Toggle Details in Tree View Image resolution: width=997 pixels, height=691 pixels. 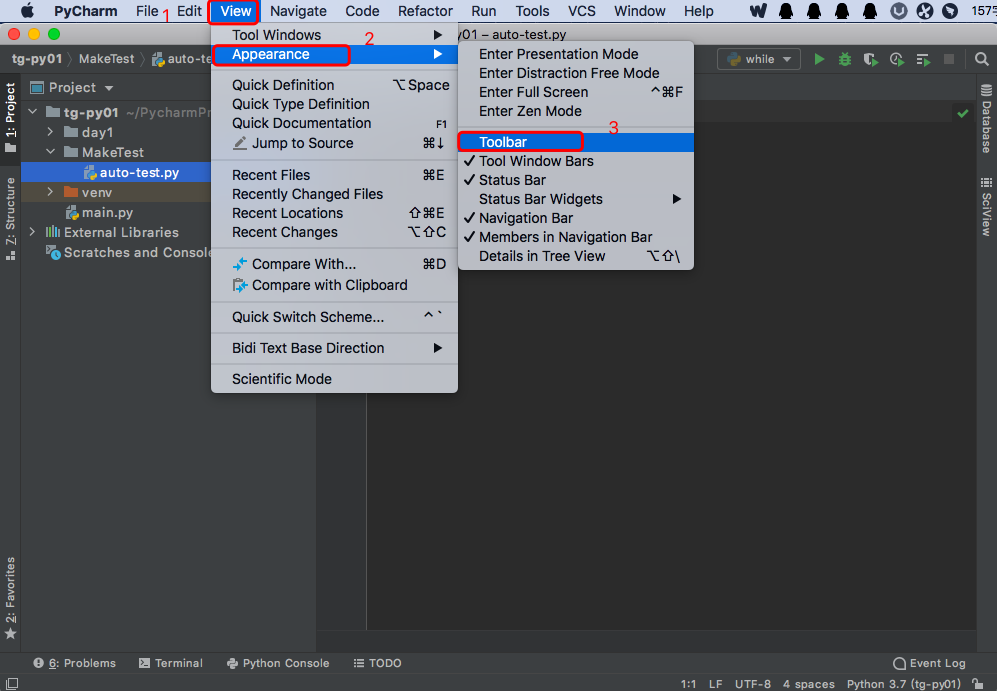click(x=575, y=256)
